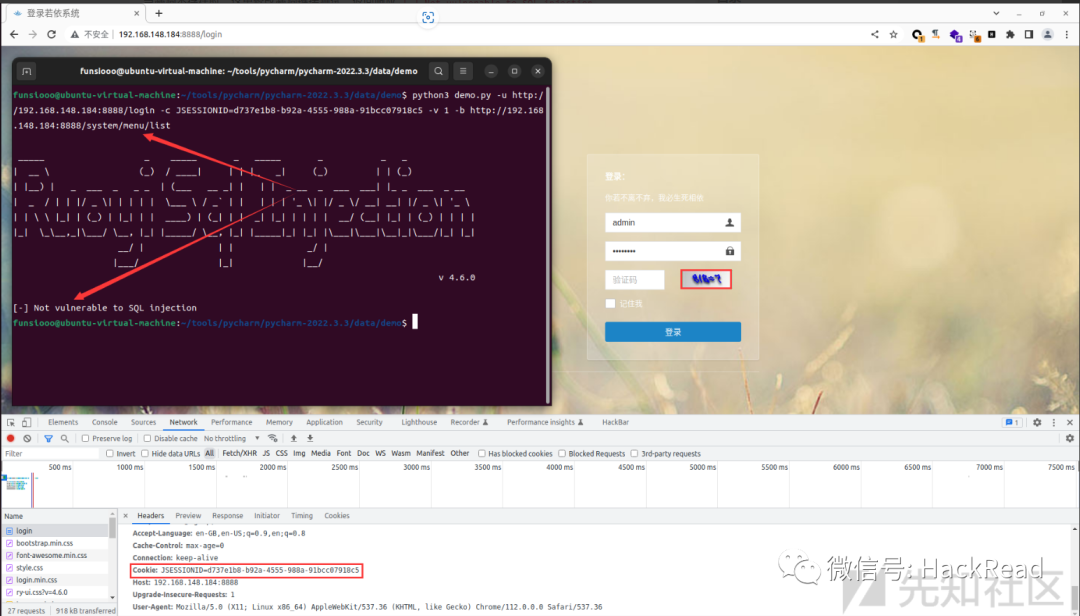Toggle the network filter funnel icon
The height and width of the screenshot is (616, 1080).
click(48, 438)
